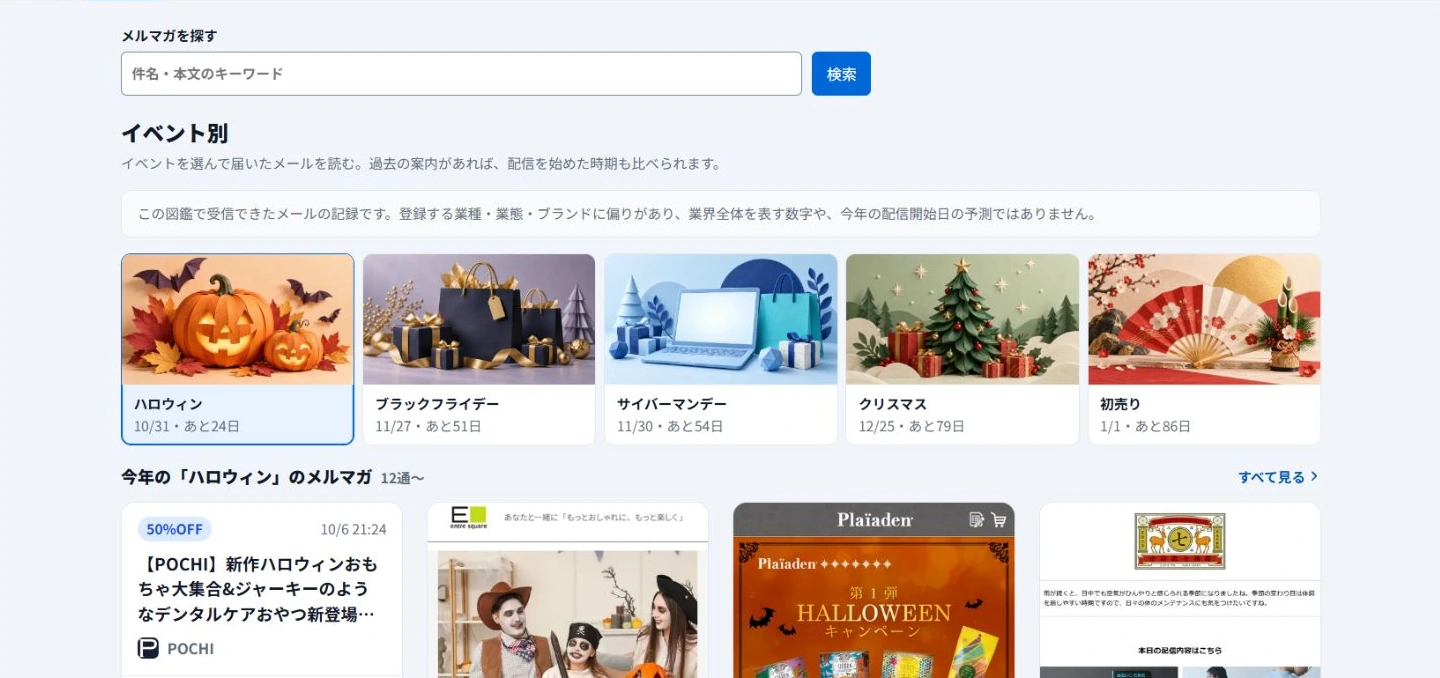Viewport: 1440px width, 678px height.
Task: Open the POCHI Halloween toy newsletter title
Action: tap(256, 589)
